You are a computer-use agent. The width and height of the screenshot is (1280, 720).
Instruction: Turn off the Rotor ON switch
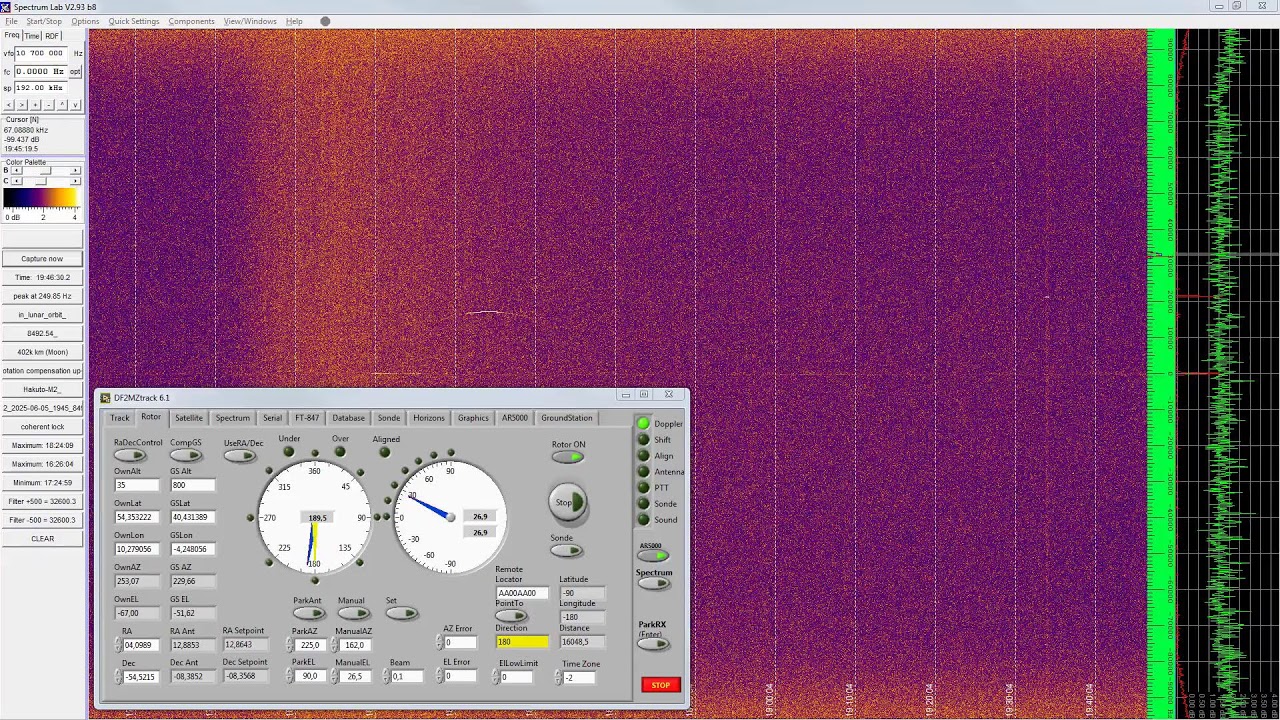pos(568,457)
